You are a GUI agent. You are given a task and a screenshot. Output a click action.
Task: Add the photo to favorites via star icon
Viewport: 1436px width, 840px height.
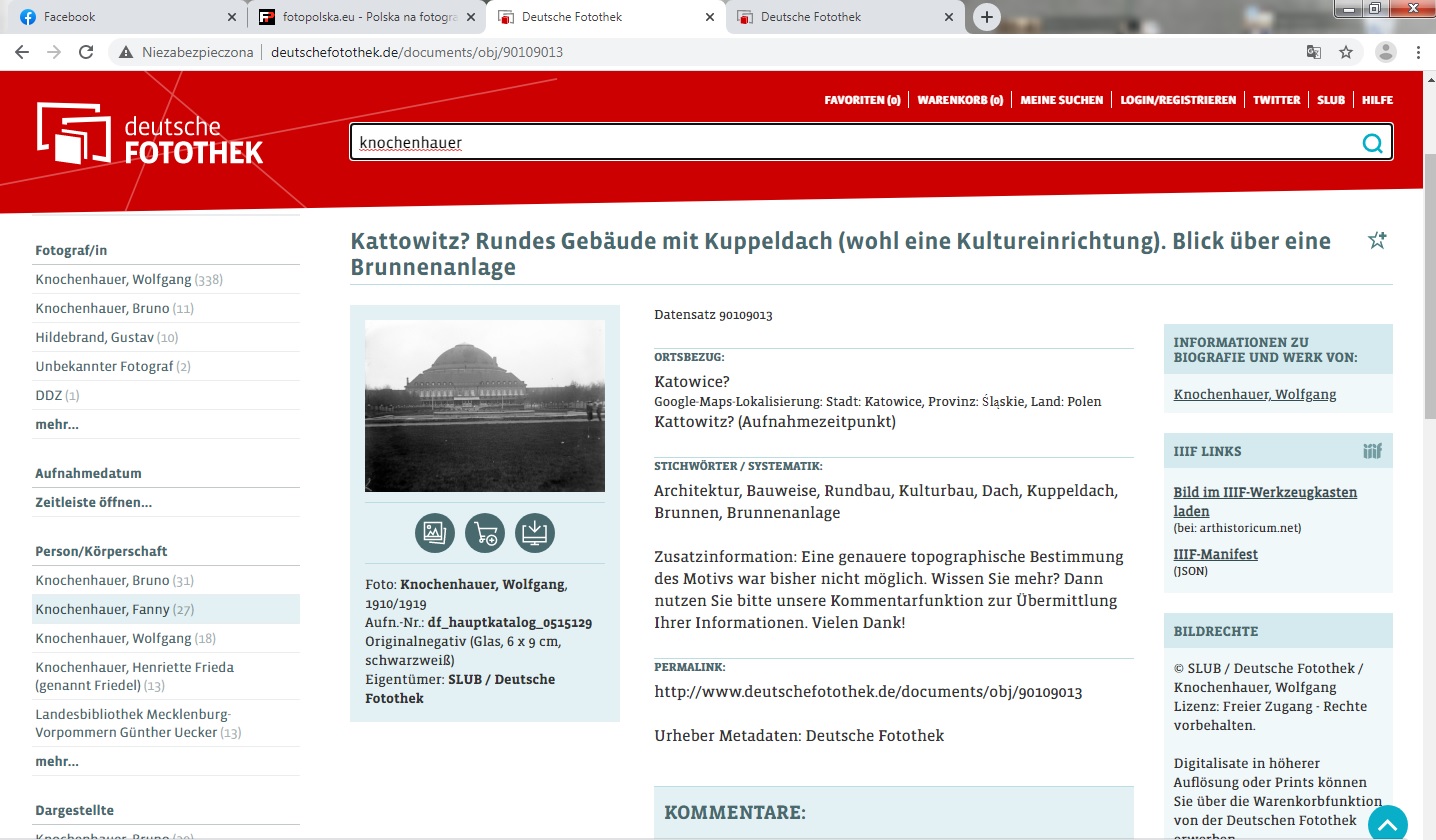[x=1377, y=240]
